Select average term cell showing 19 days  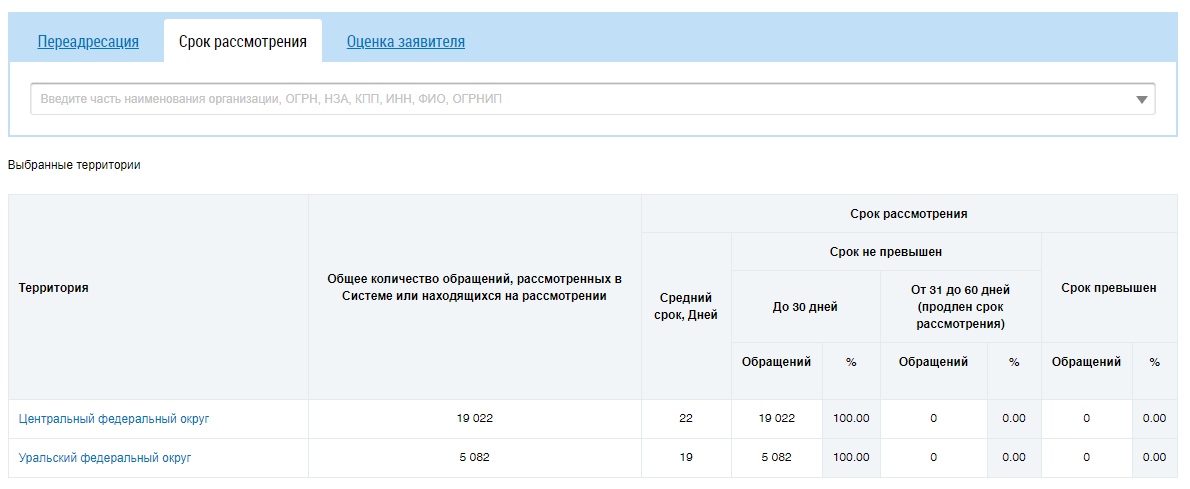point(686,458)
